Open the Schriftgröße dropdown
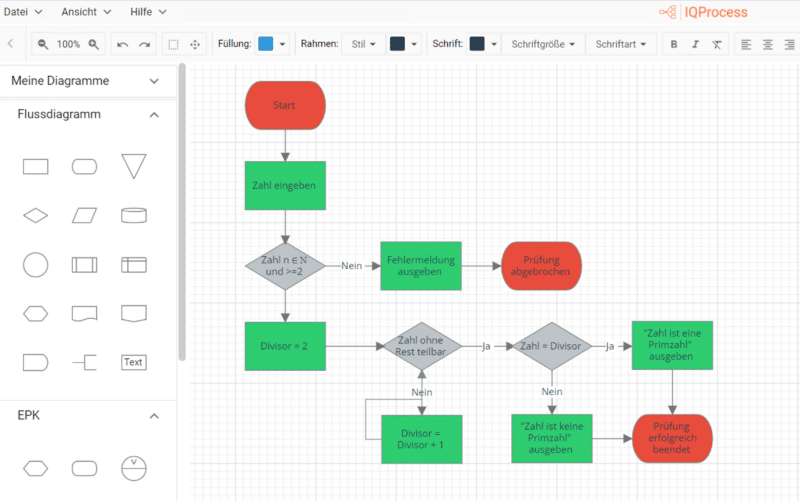 [542, 44]
